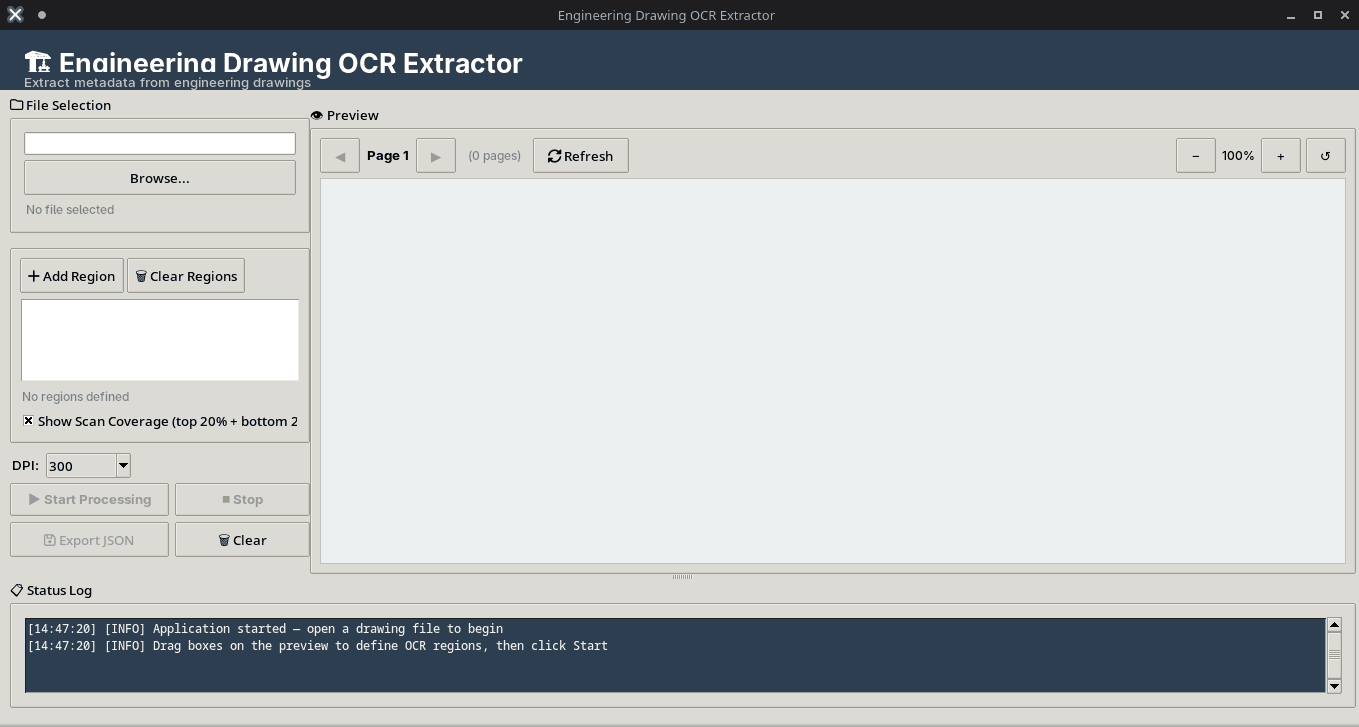Click the "Page 1" label
The image size is (1359, 727).
388,156
